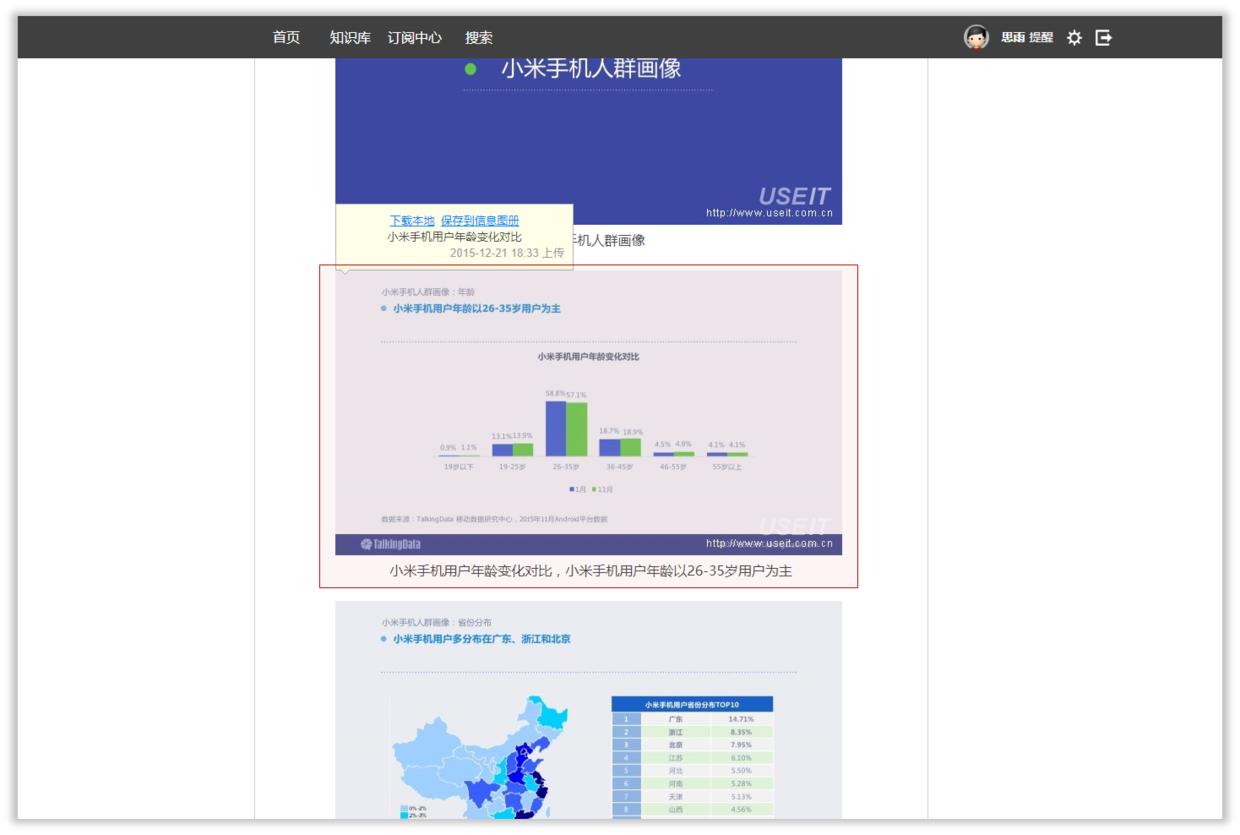
Task: Click the blue 1月 legend swatch
Action: coord(571,489)
